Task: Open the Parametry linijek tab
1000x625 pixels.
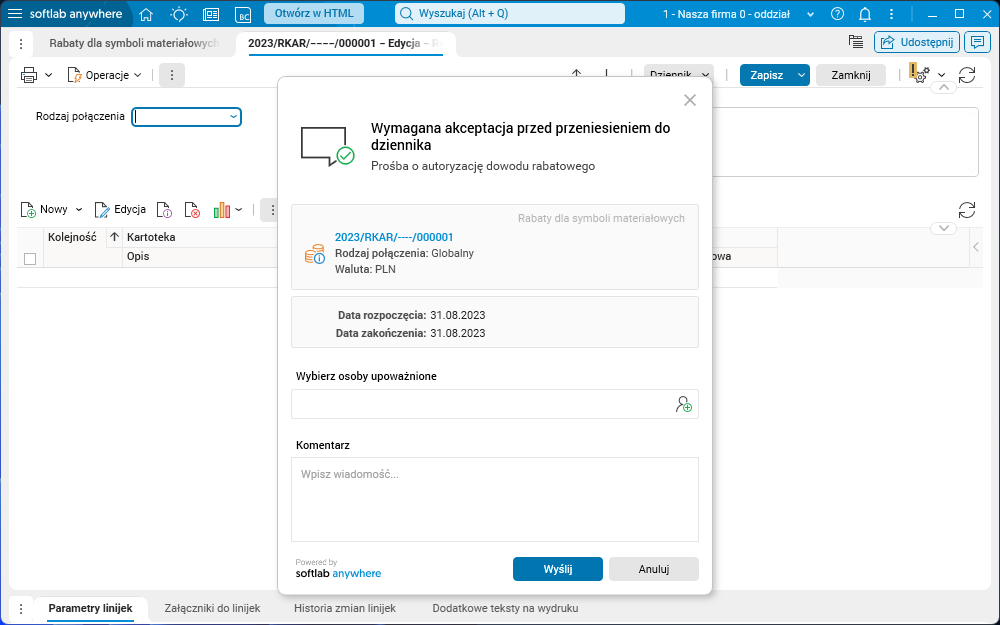Action: 90,608
